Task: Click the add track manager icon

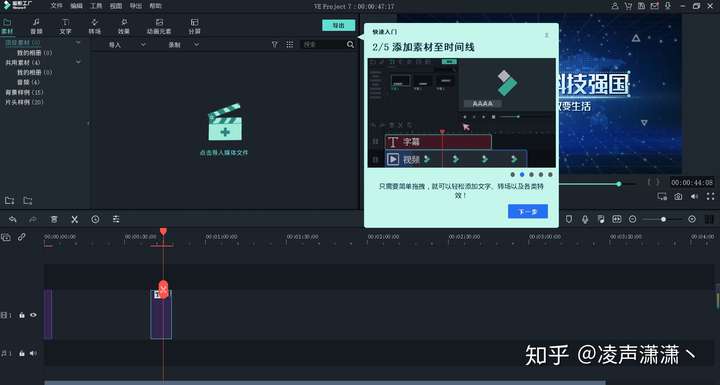Action: point(6,237)
